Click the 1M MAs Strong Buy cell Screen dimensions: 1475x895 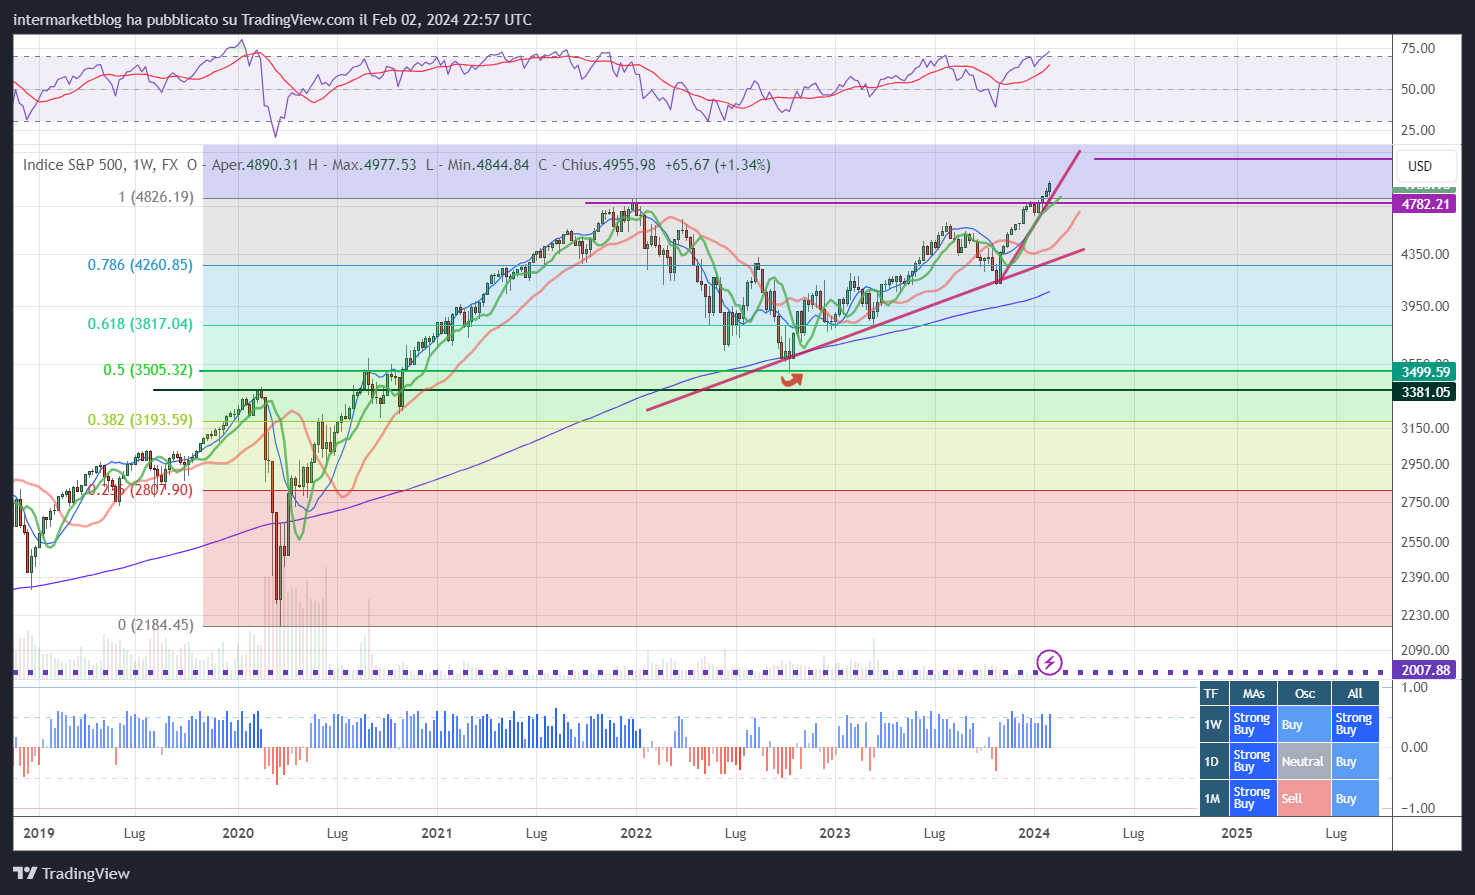click(1253, 798)
